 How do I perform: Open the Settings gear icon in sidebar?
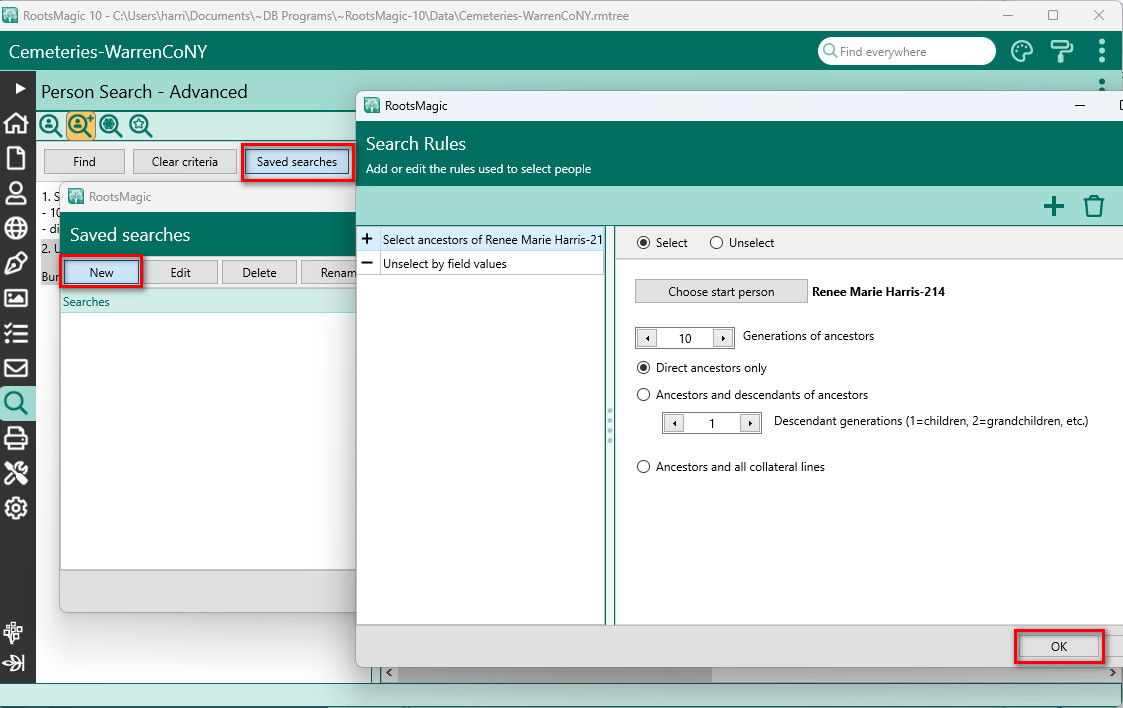[16, 508]
